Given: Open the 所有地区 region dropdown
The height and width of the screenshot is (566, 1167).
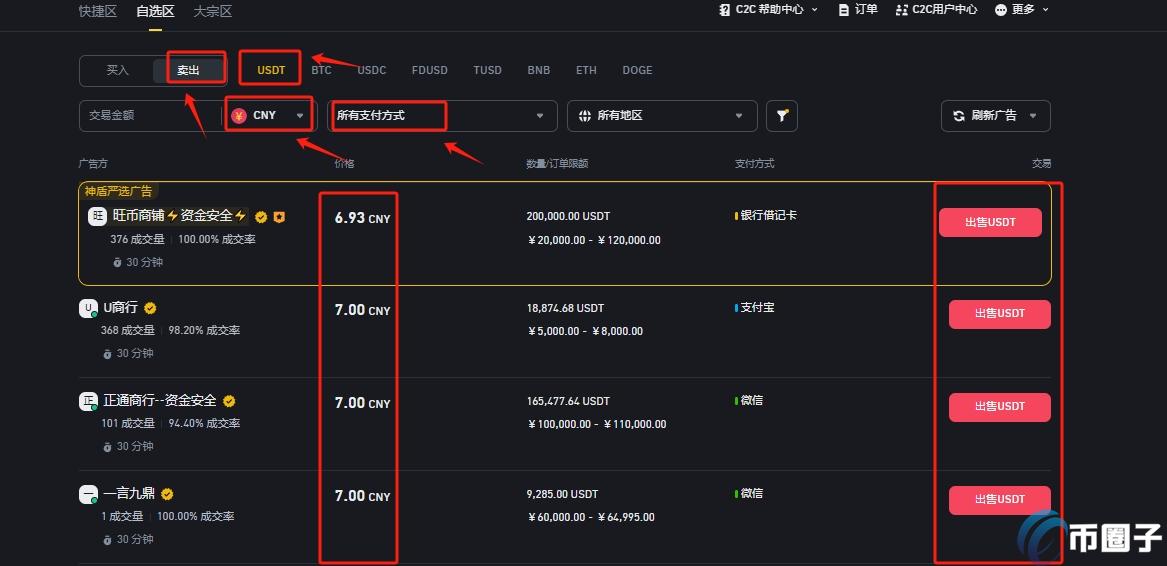Looking at the screenshot, I should [662, 116].
